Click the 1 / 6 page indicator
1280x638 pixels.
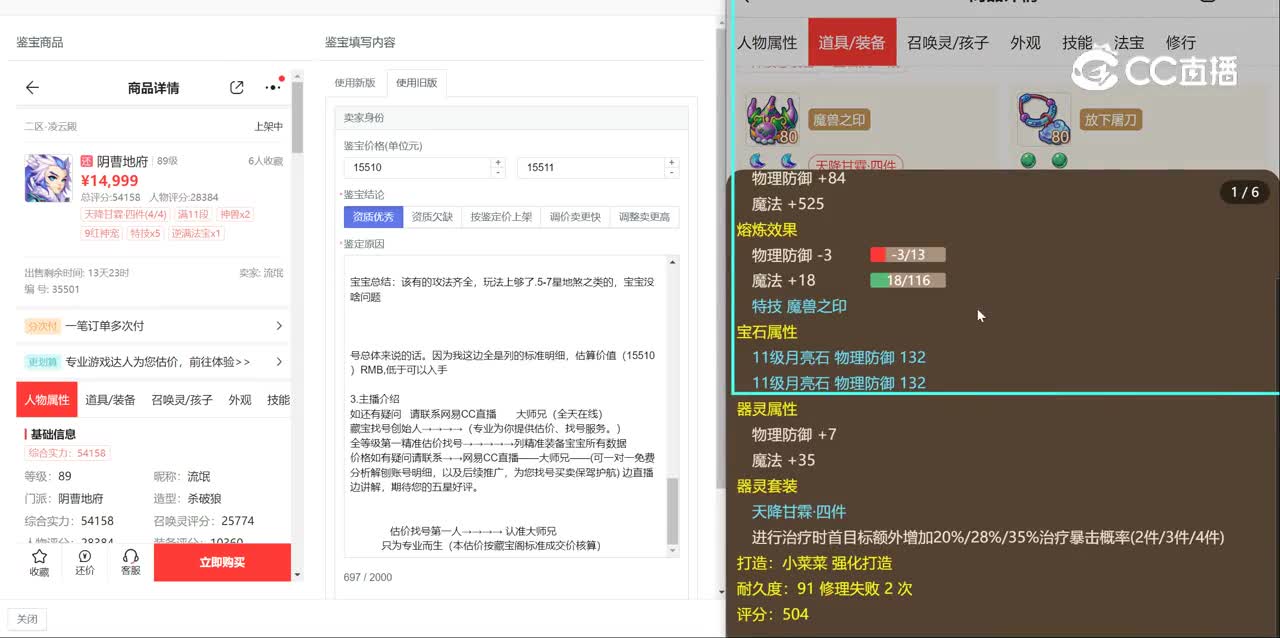(1245, 192)
